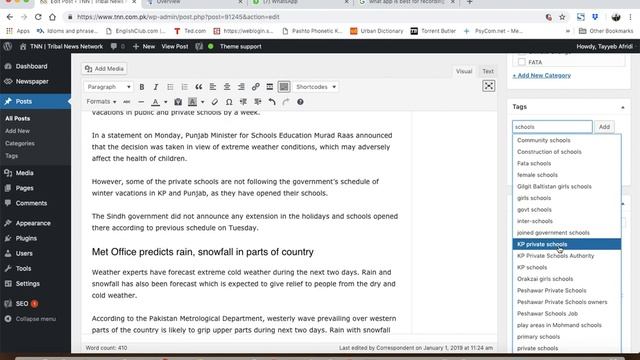Open background color picker arrow

202,102
